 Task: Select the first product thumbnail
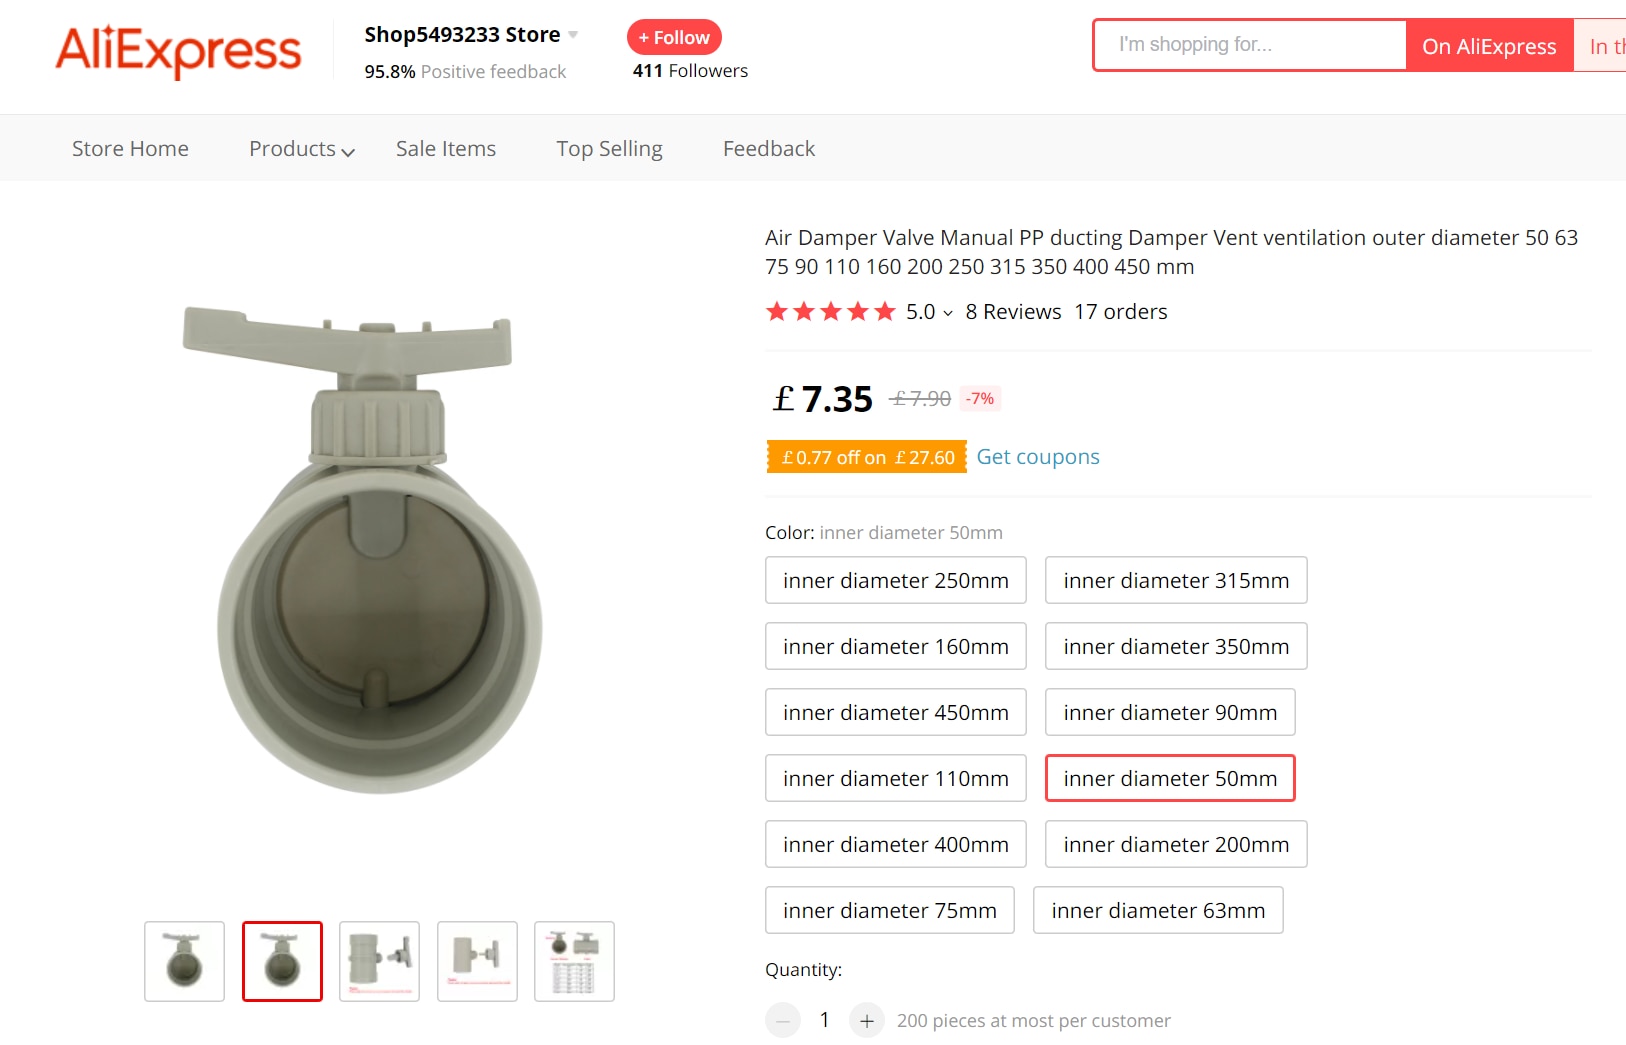[x=184, y=961]
